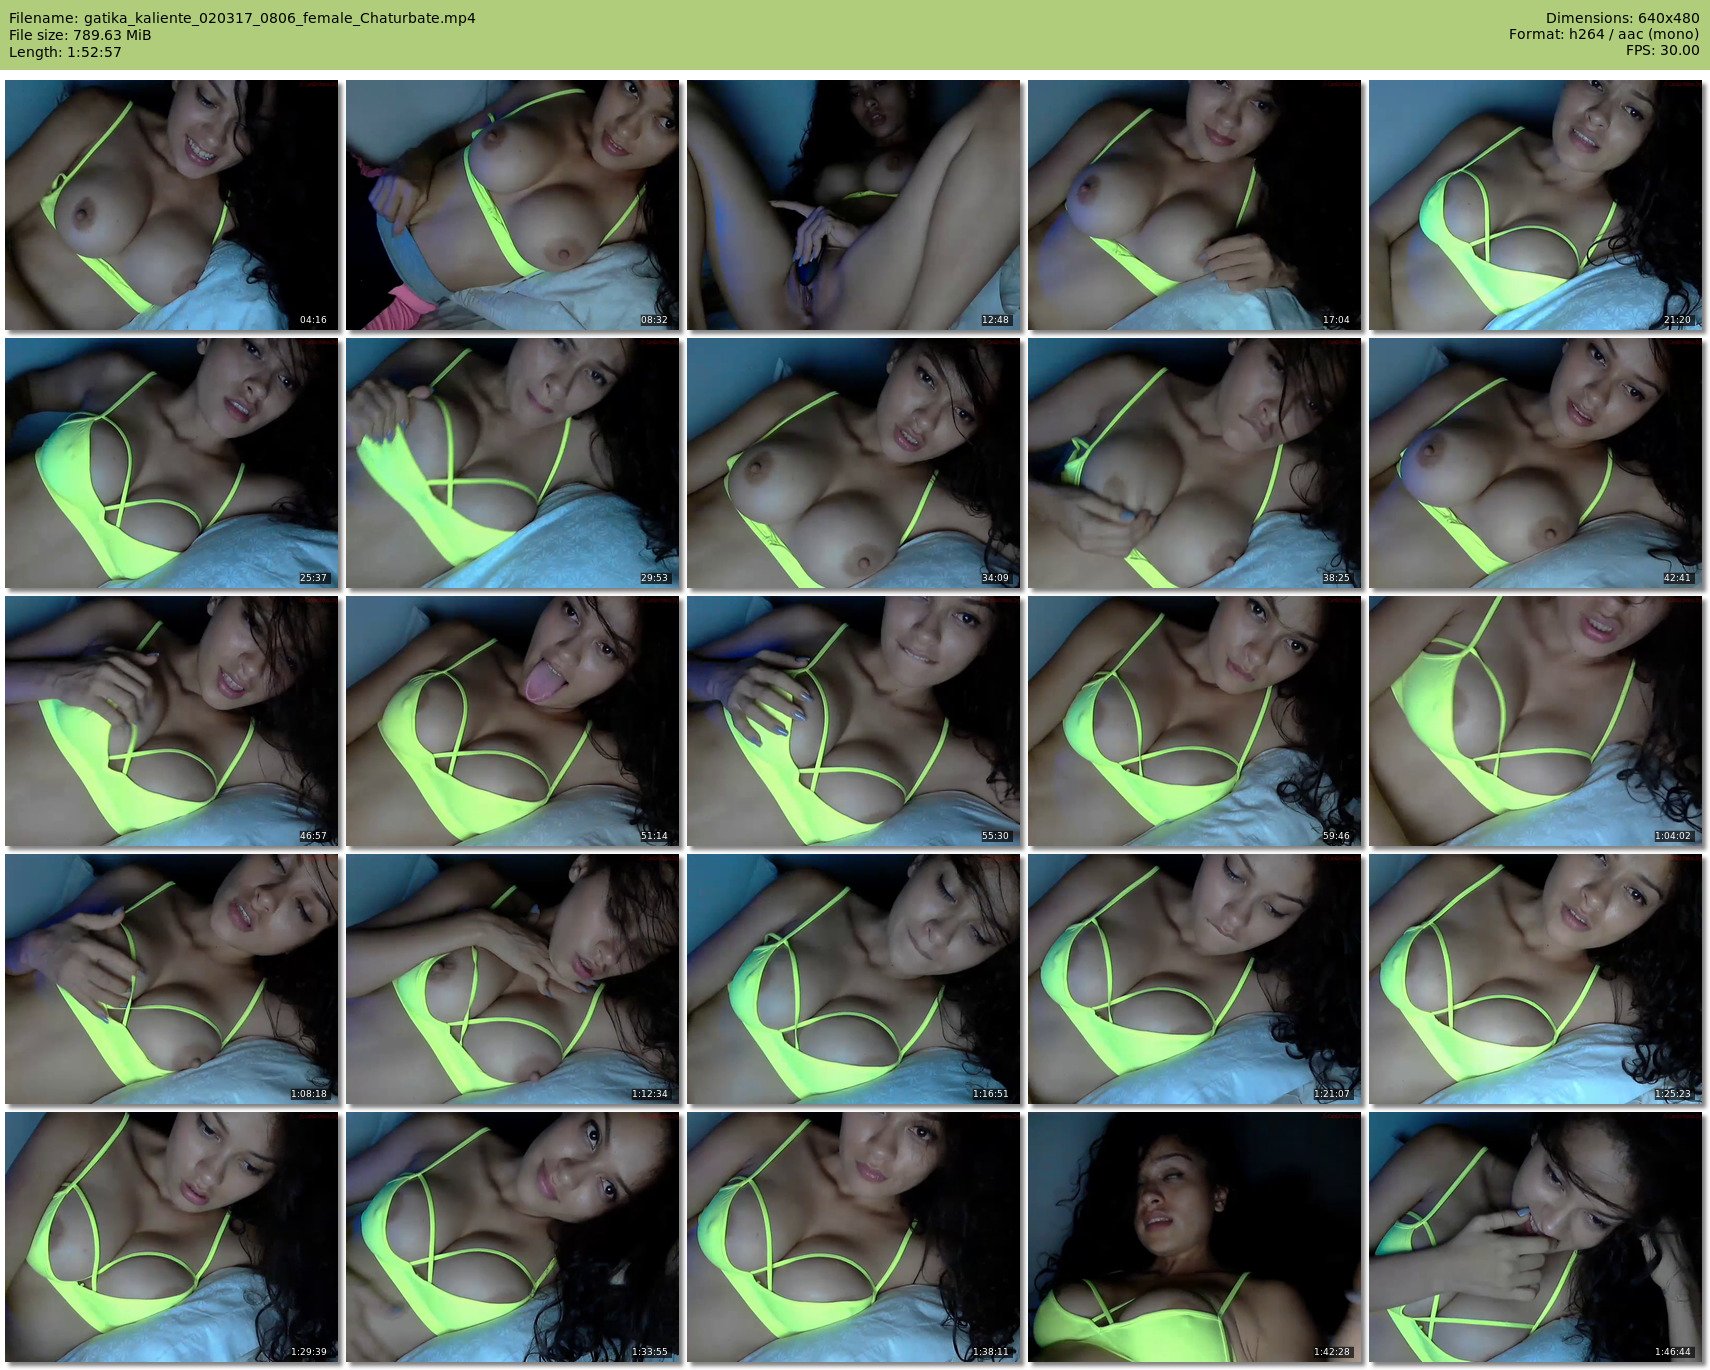Image resolution: width=1710 pixels, height=1370 pixels.
Task: Click the Filename line in the header
Action: tap(242, 18)
